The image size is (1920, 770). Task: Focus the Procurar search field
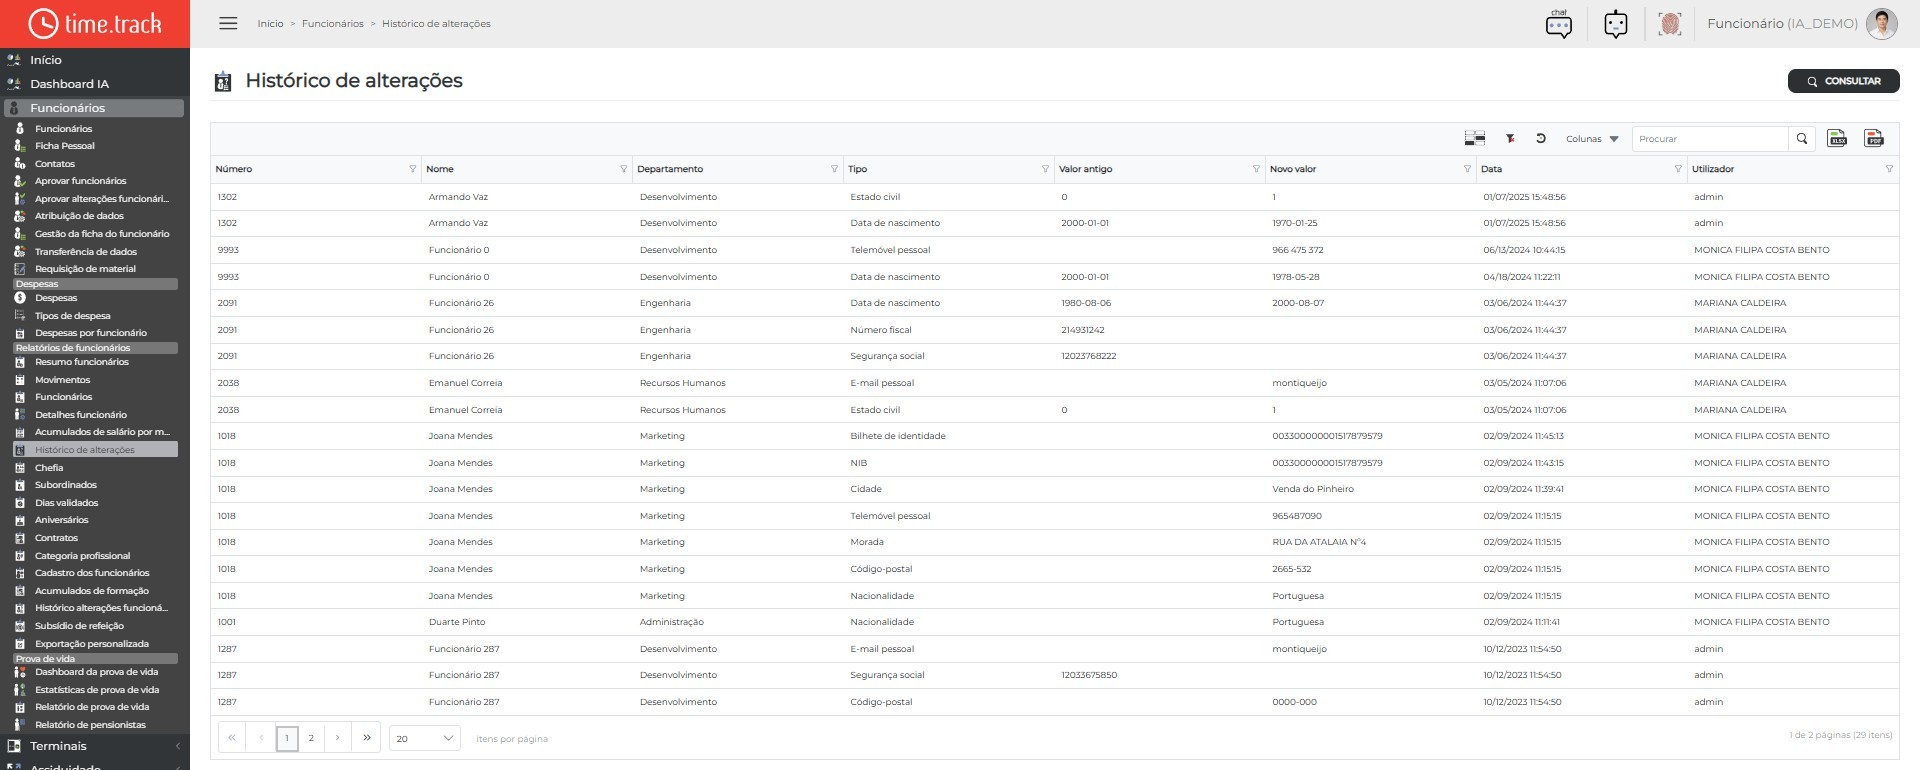[x=1710, y=139]
